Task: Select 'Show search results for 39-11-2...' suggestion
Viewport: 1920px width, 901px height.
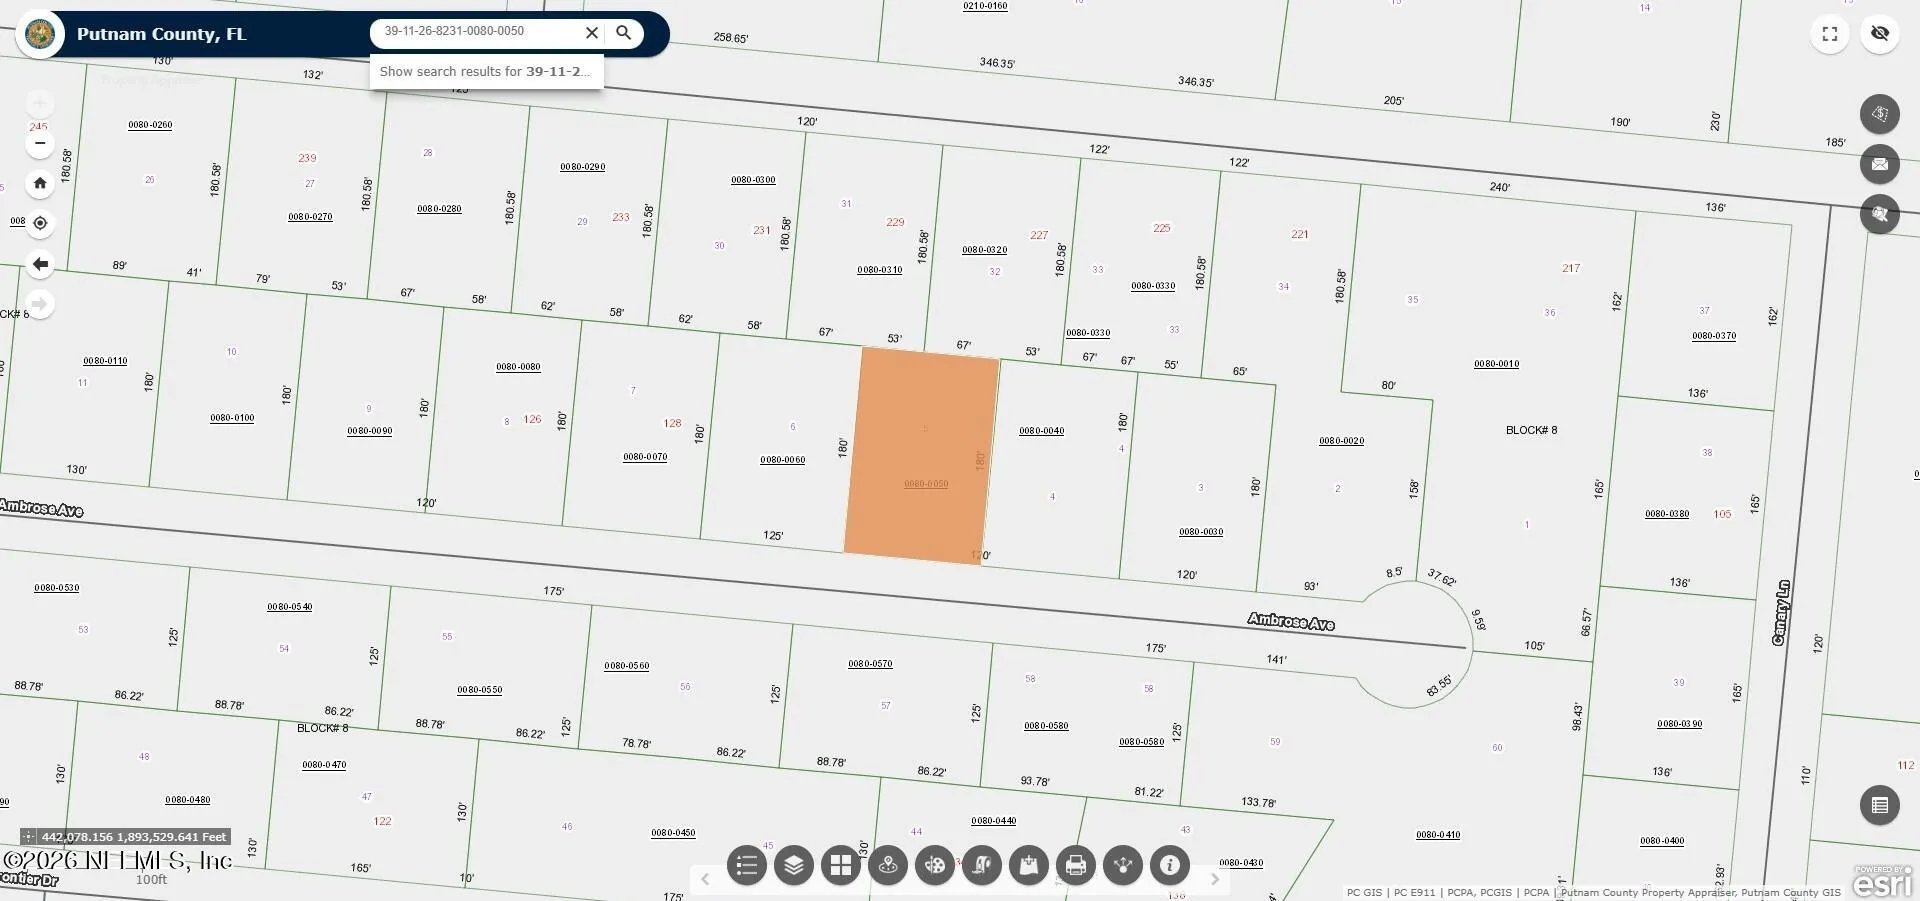Action: tap(486, 72)
